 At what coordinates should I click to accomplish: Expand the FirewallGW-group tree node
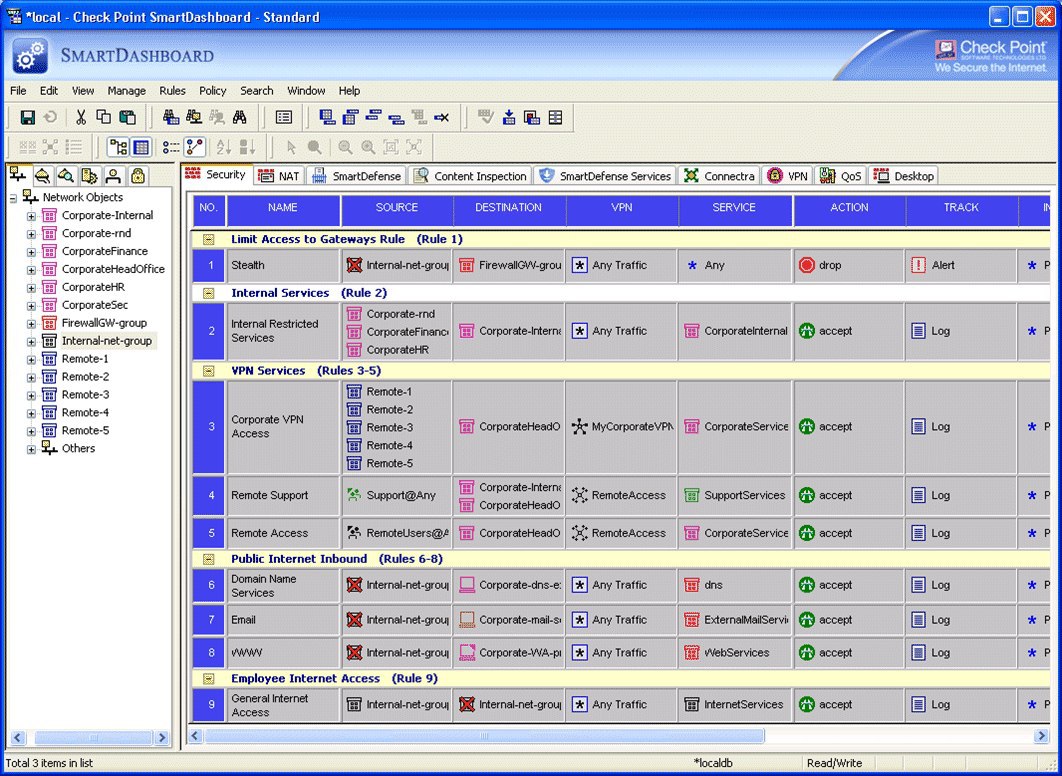(x=31, y=324)
